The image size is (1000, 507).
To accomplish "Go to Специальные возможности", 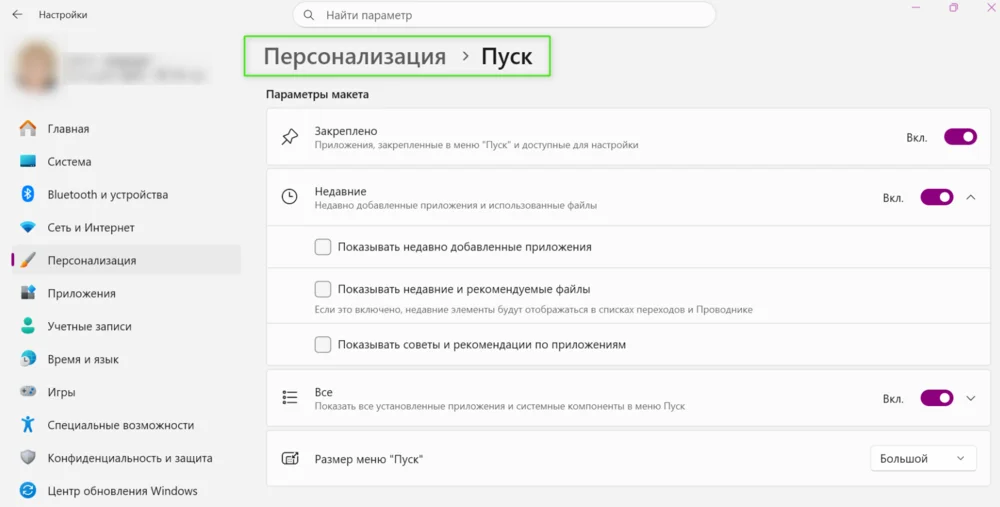I will coord(126,425).
